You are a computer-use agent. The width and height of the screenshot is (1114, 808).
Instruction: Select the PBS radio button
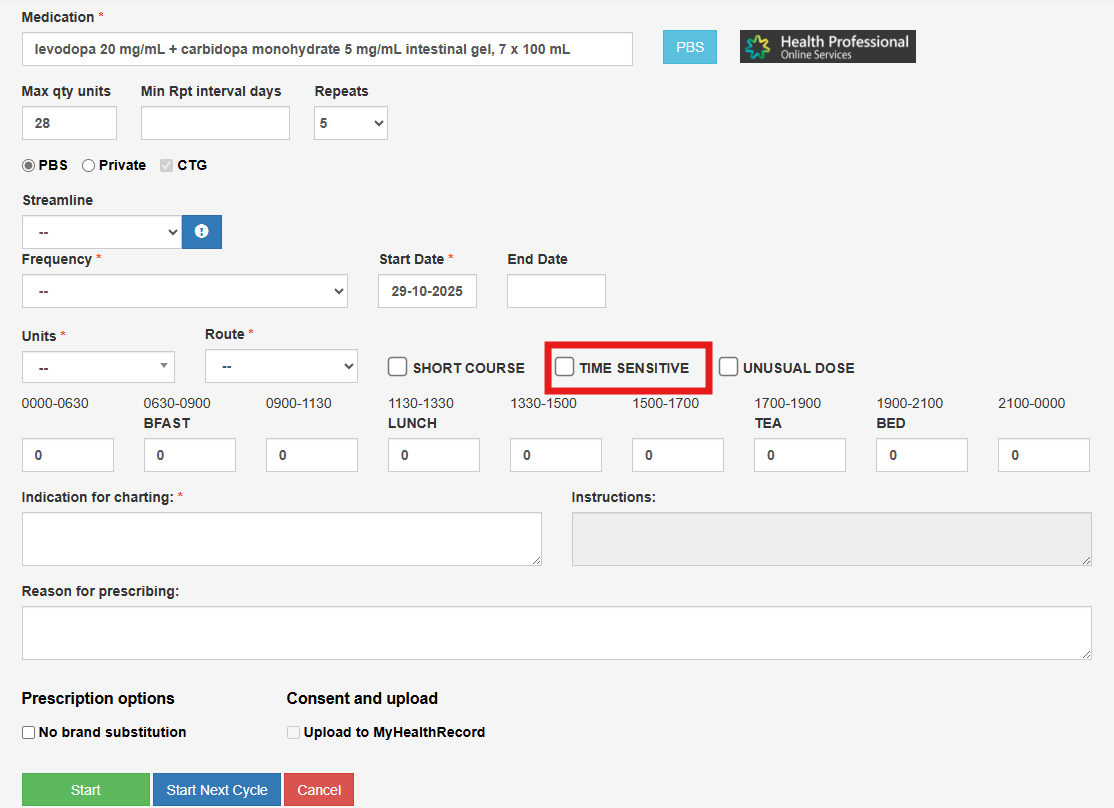[29, 165]
